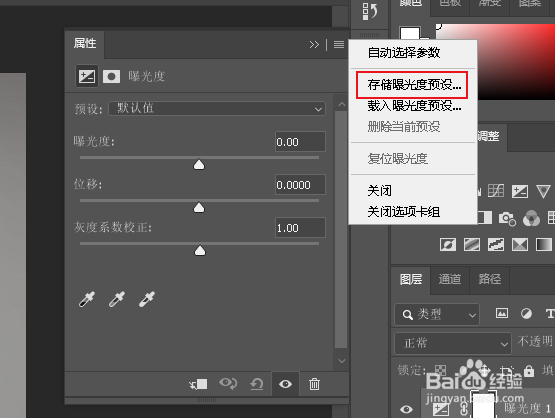
Task: Click the 曝光度 value field 0.00
Action: (300, 142)
